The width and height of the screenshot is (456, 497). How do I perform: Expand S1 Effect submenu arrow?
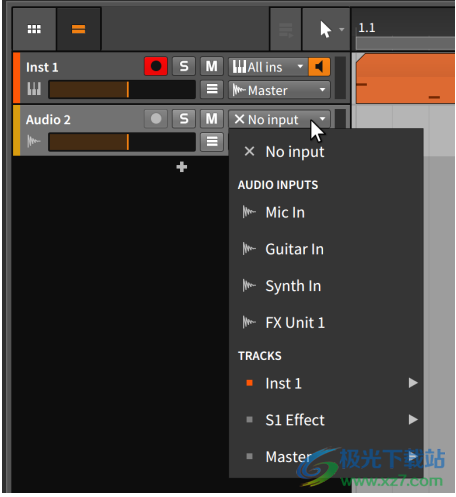(413, 420)
